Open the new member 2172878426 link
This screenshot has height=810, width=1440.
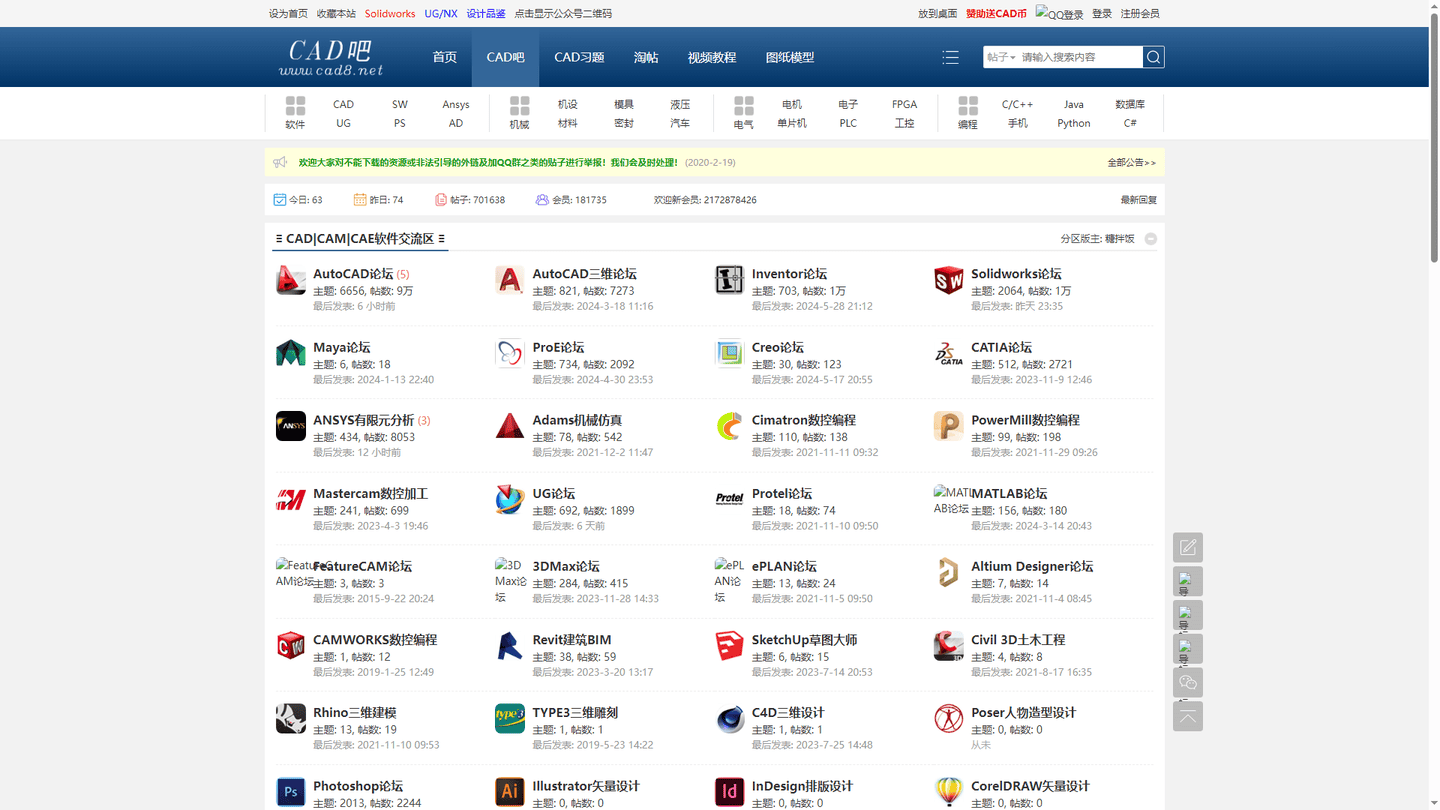(732, 200)
